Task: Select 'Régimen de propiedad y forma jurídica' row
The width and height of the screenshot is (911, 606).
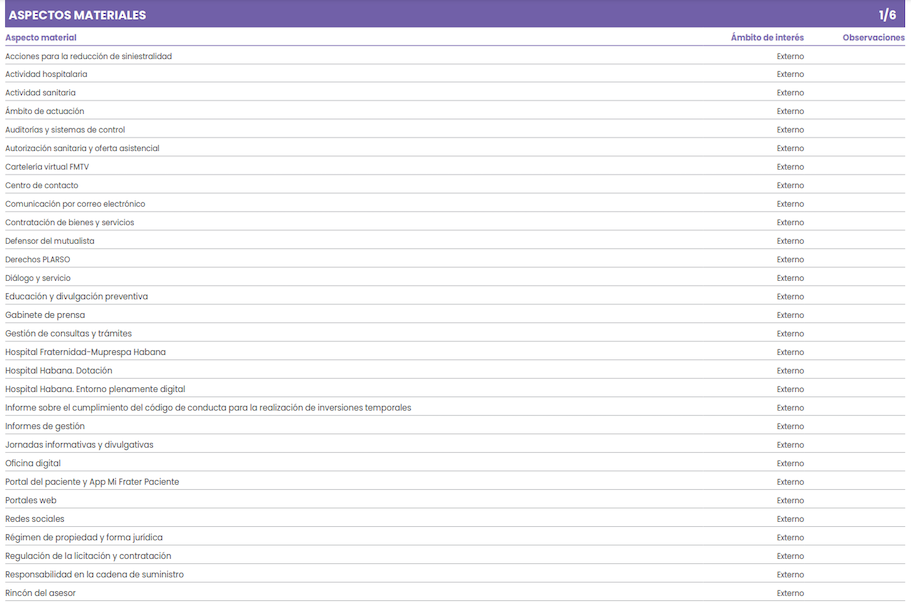Action: pyautogui.click(x=455, y=538)
